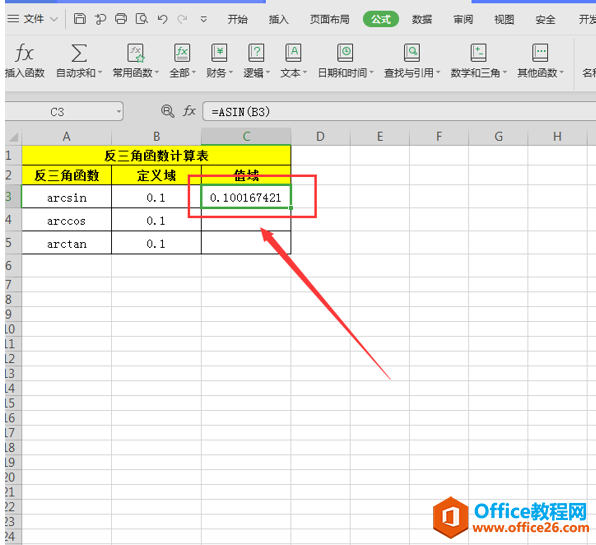Click 0.1 in the arctan row
Image resolution: width=596 pixels, height=545 pixels.
point(156,242)
